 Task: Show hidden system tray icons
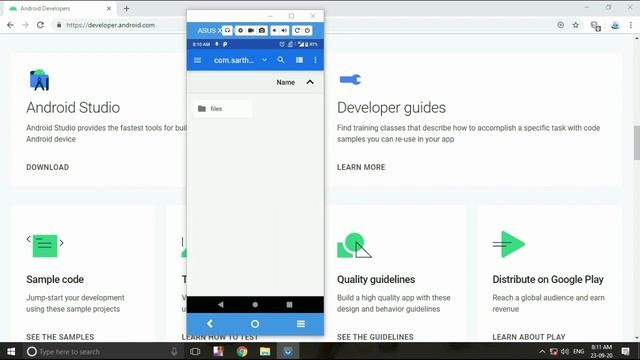tap(542, 351)
